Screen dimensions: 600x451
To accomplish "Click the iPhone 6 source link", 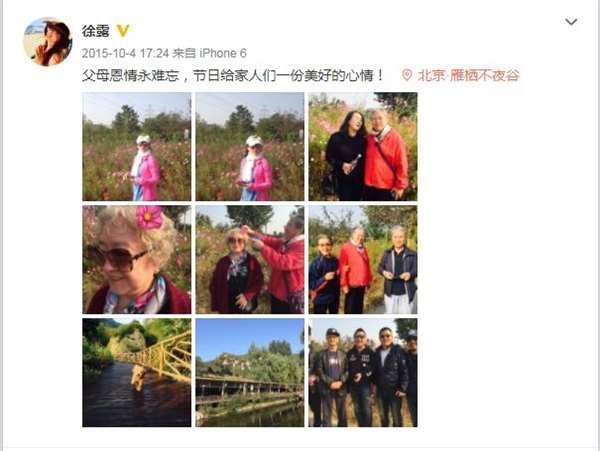I will point(223,53).
